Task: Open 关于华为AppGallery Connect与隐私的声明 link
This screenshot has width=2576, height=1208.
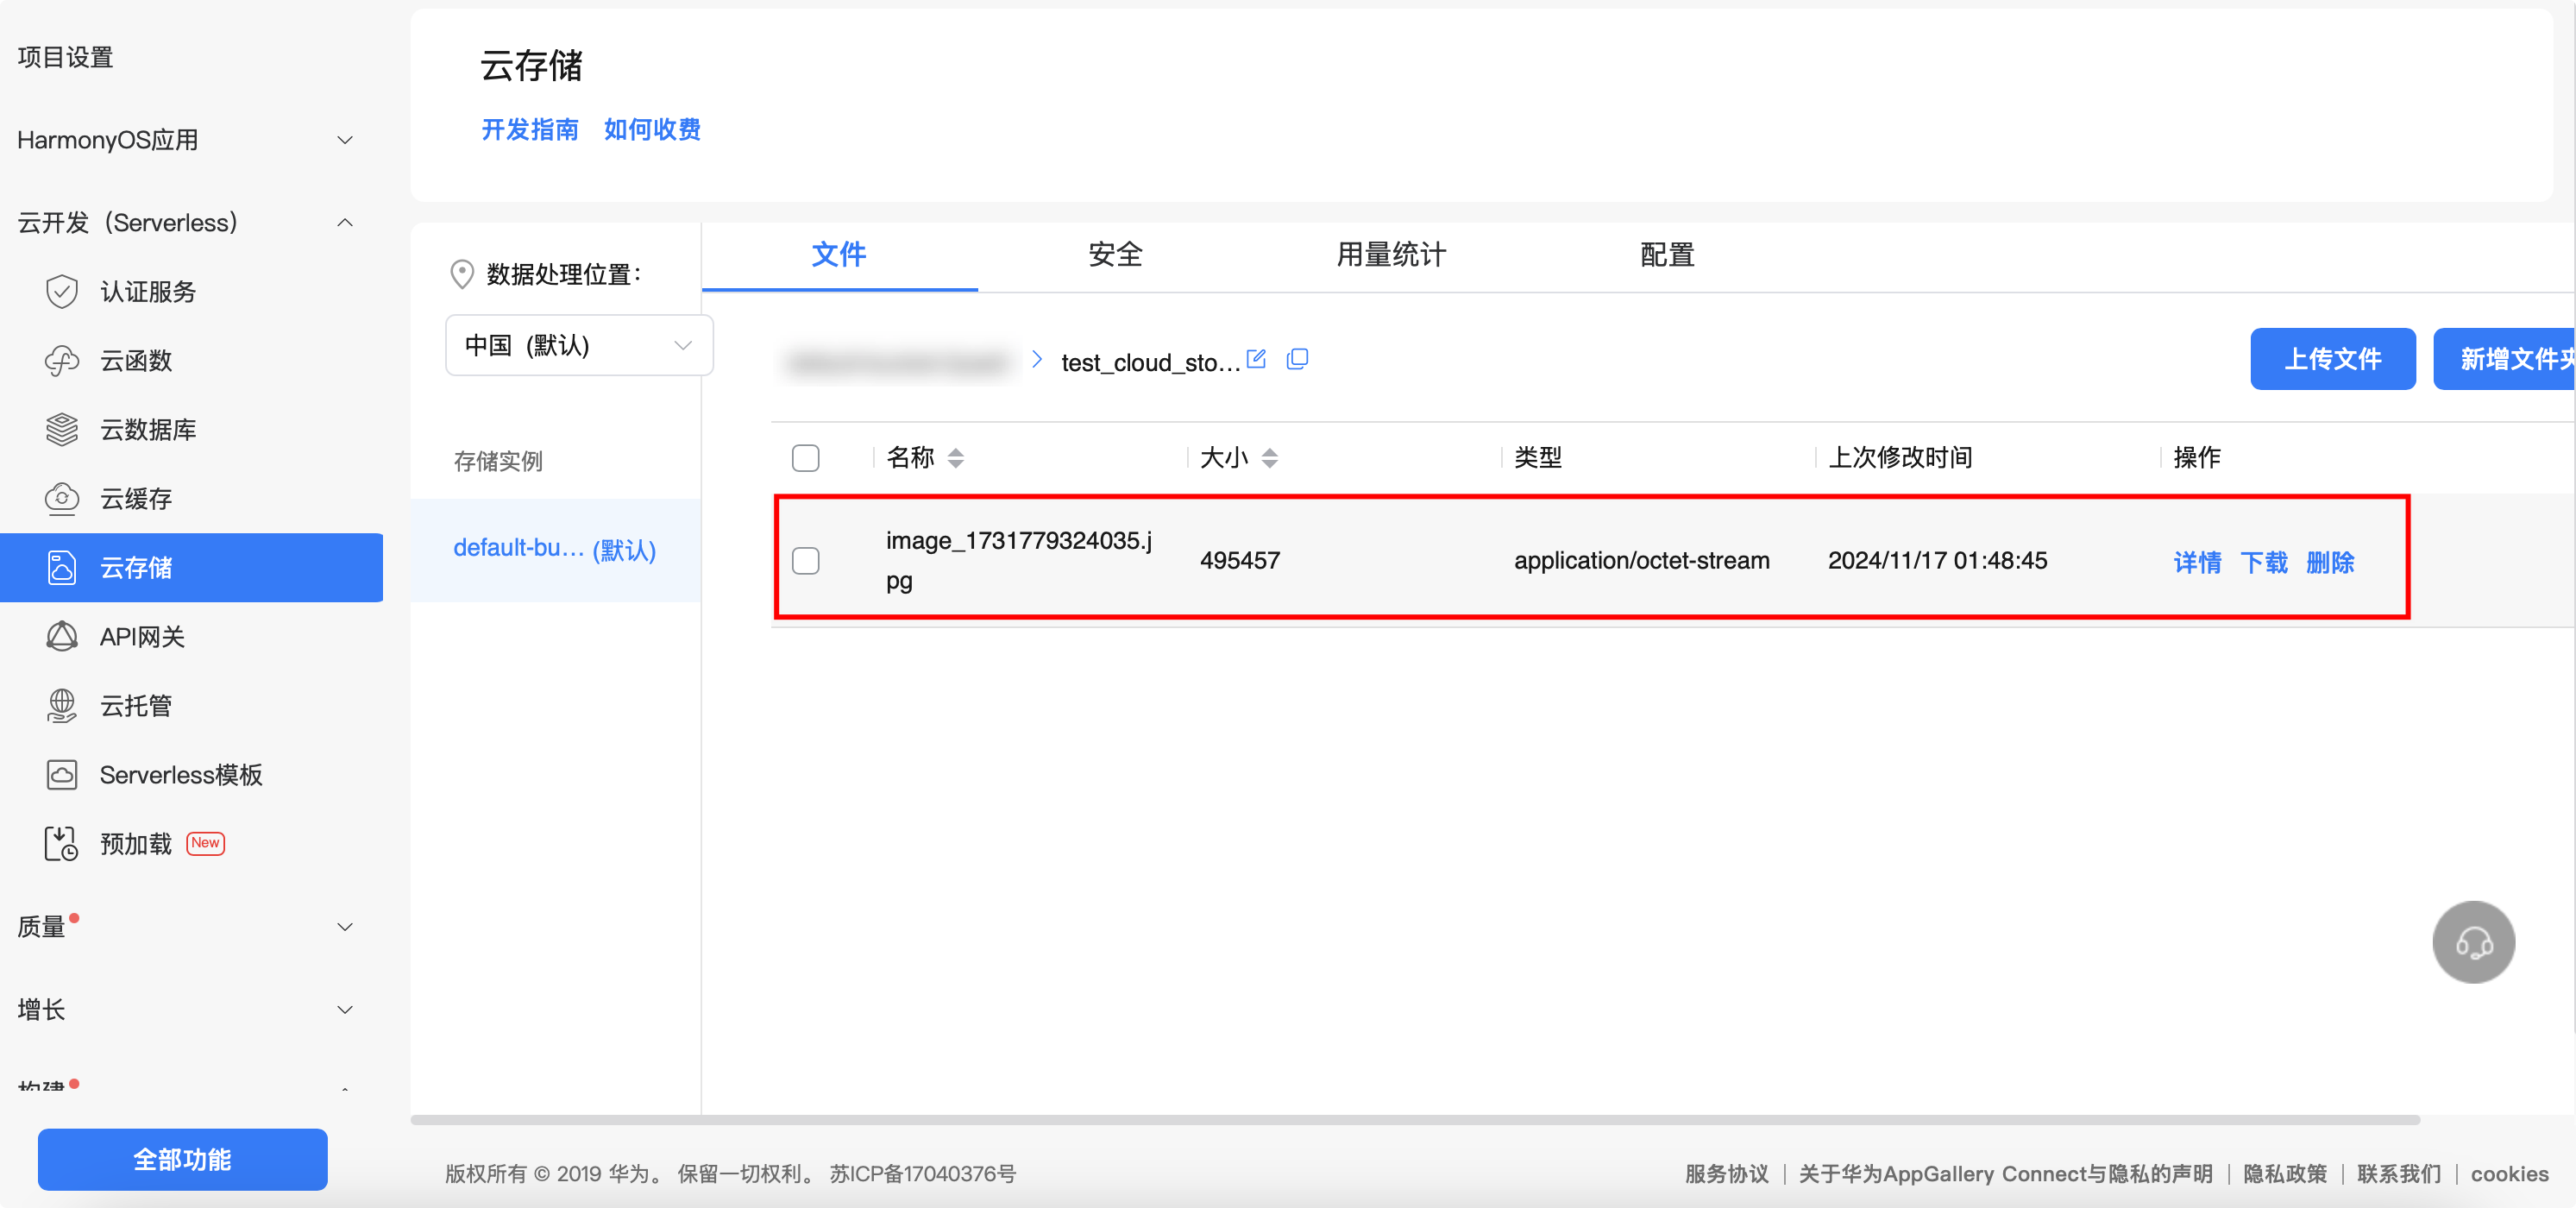Action: 2005,1173
